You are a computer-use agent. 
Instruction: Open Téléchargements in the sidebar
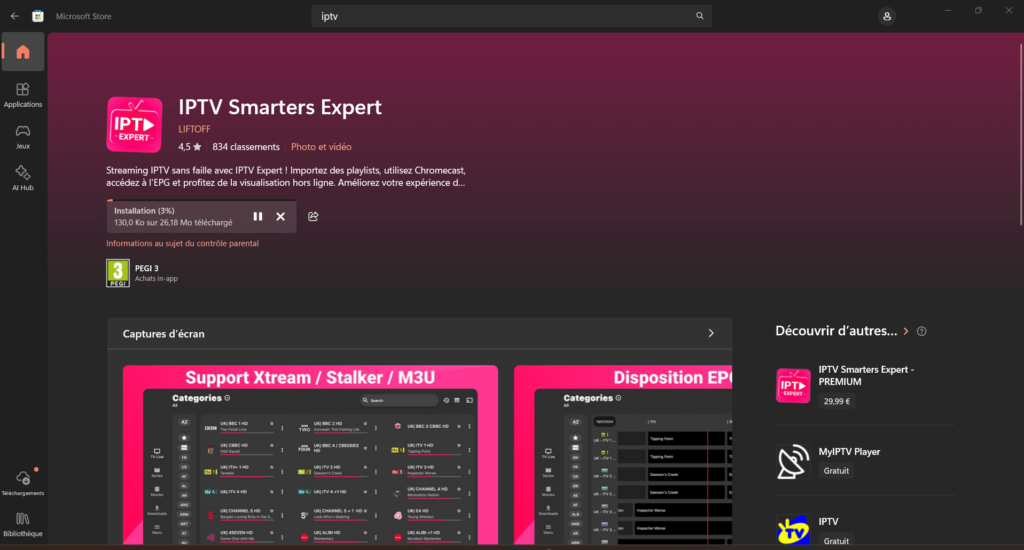[23, 483]
